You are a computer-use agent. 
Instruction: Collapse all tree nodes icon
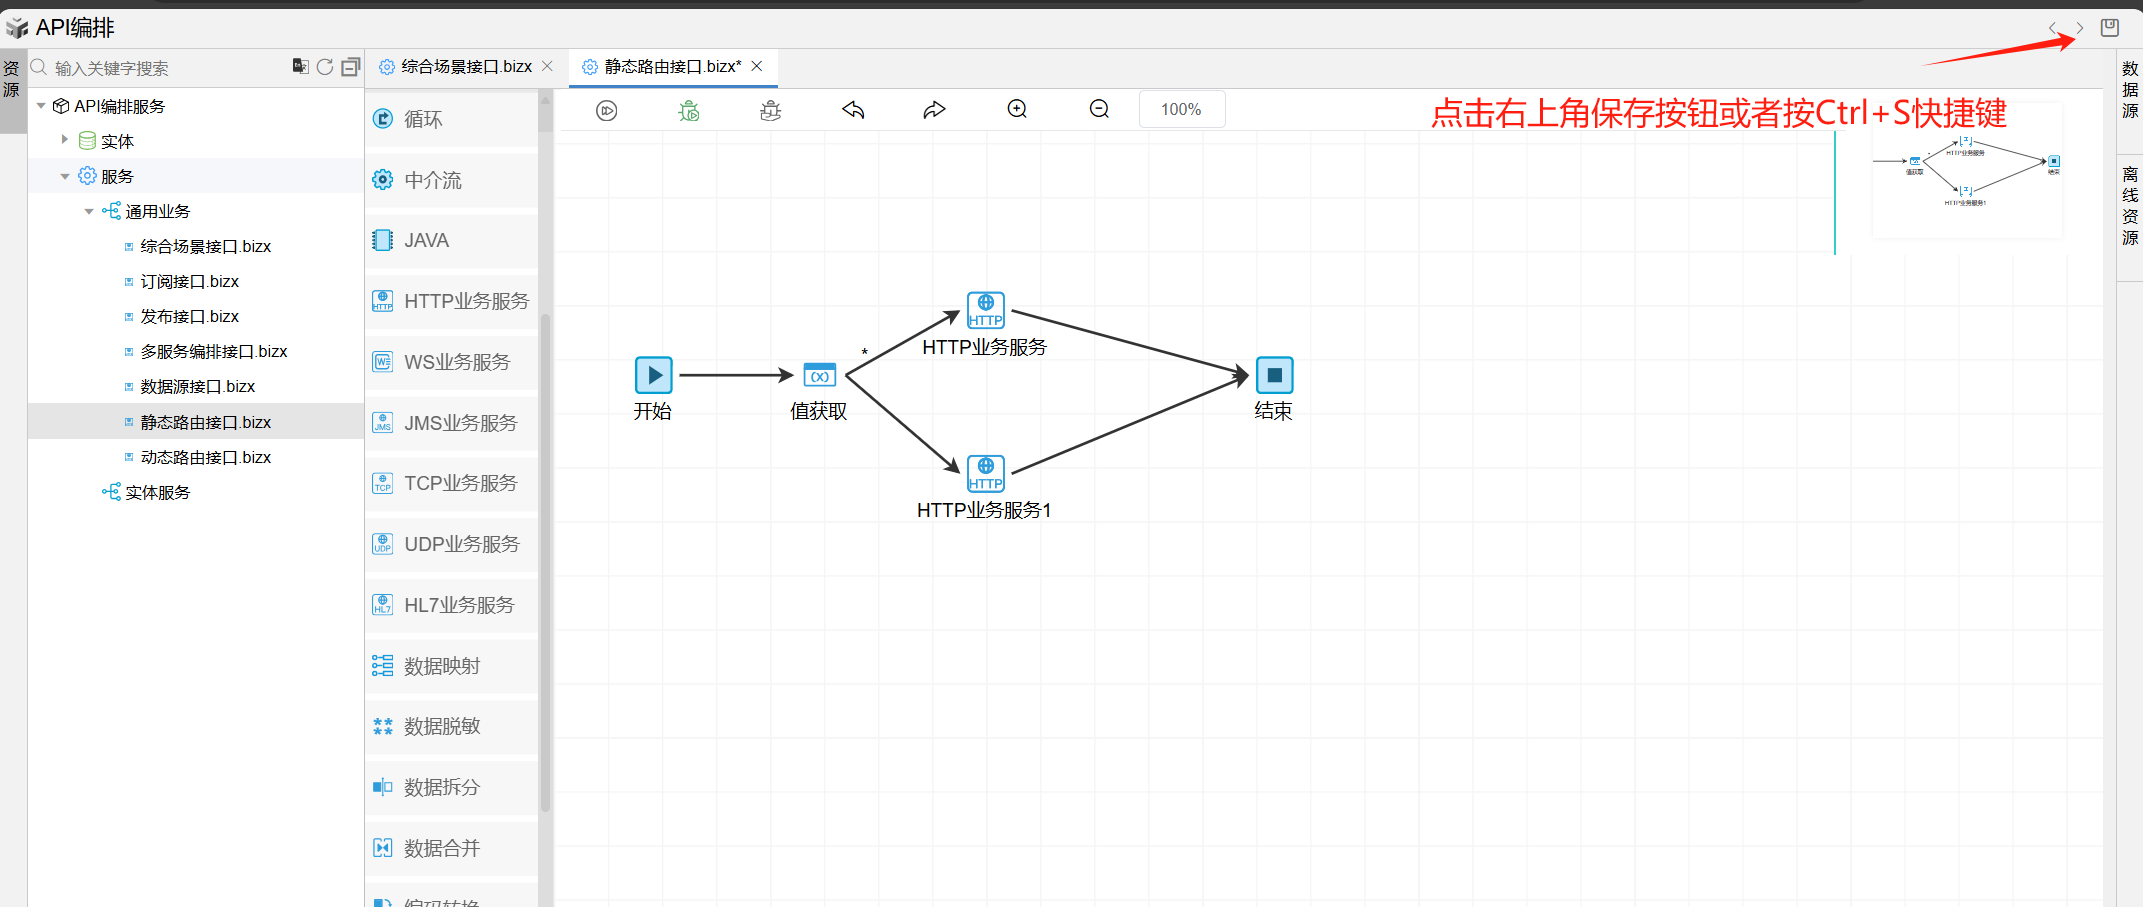pos(350,67)
